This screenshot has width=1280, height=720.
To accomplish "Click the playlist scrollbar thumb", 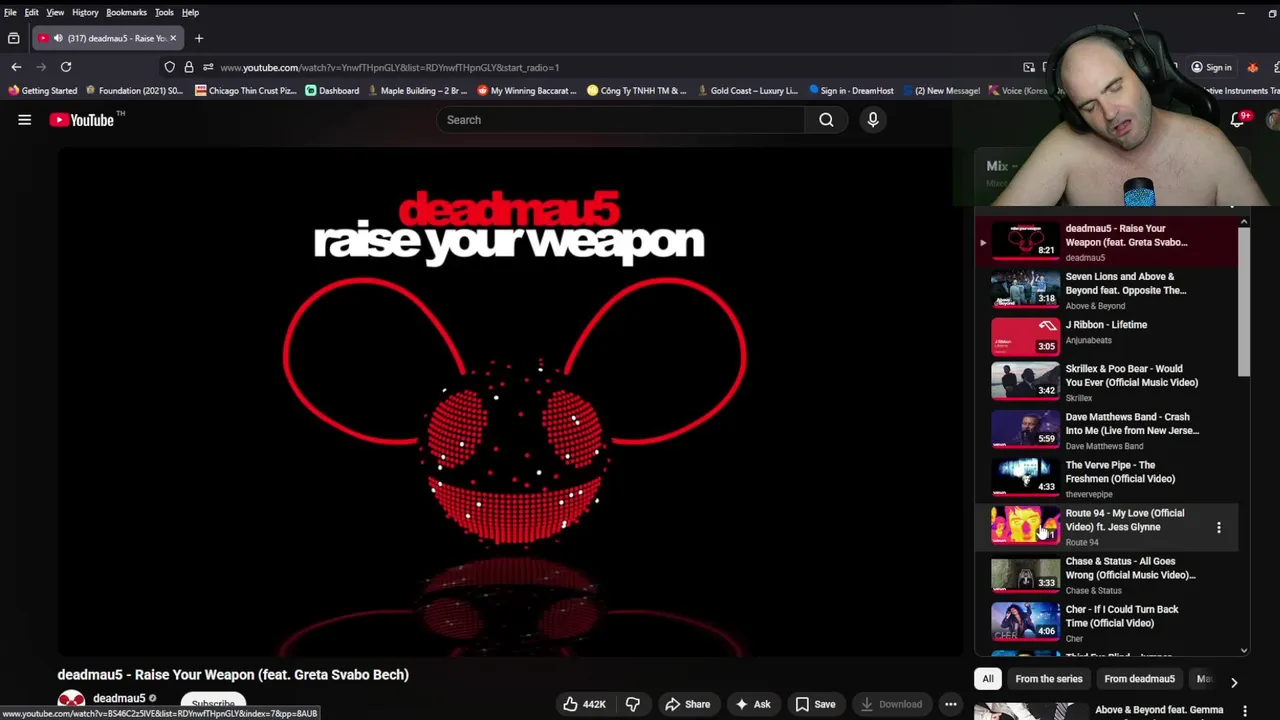I will (x=1243, y=303).
